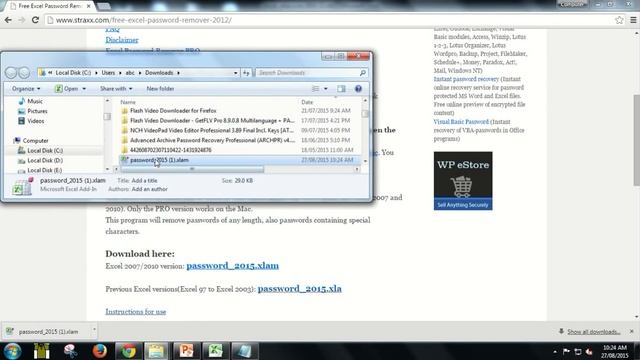Click webpage vertical scrollbar
Image resolution: width=640 pixels, height=360 pixels.
636,140
